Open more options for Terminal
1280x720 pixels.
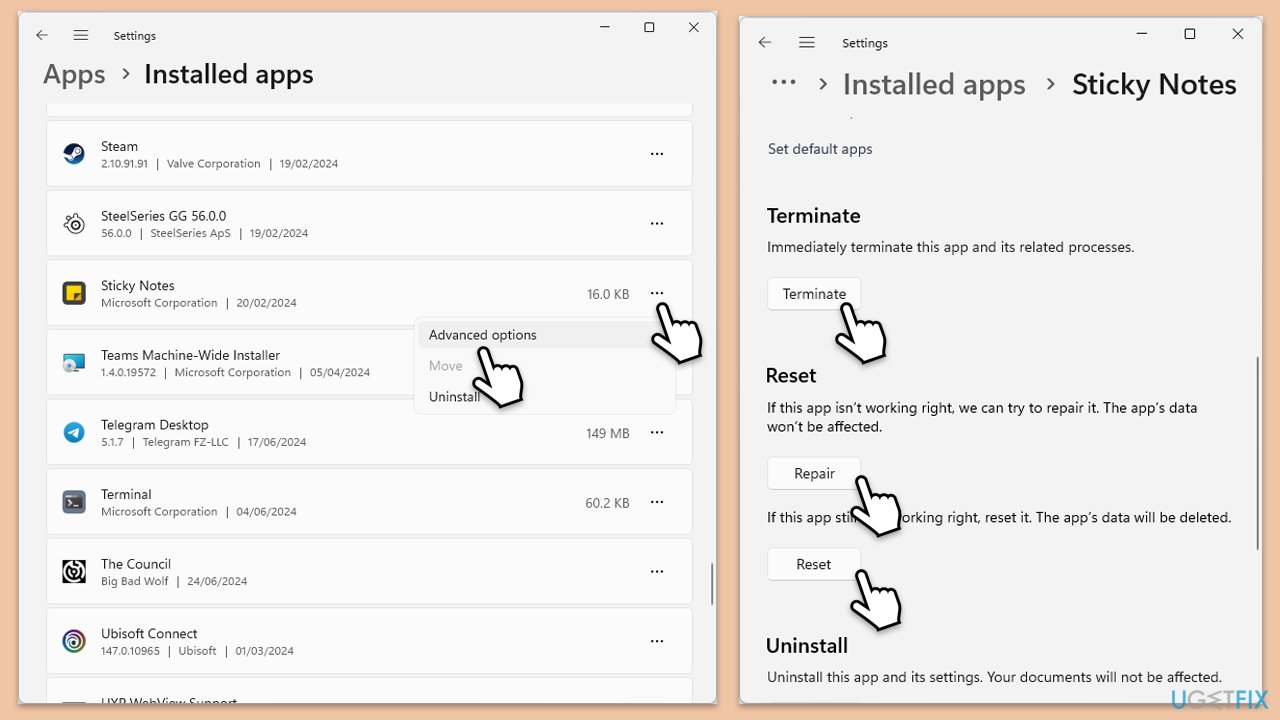tap(657, 502)
